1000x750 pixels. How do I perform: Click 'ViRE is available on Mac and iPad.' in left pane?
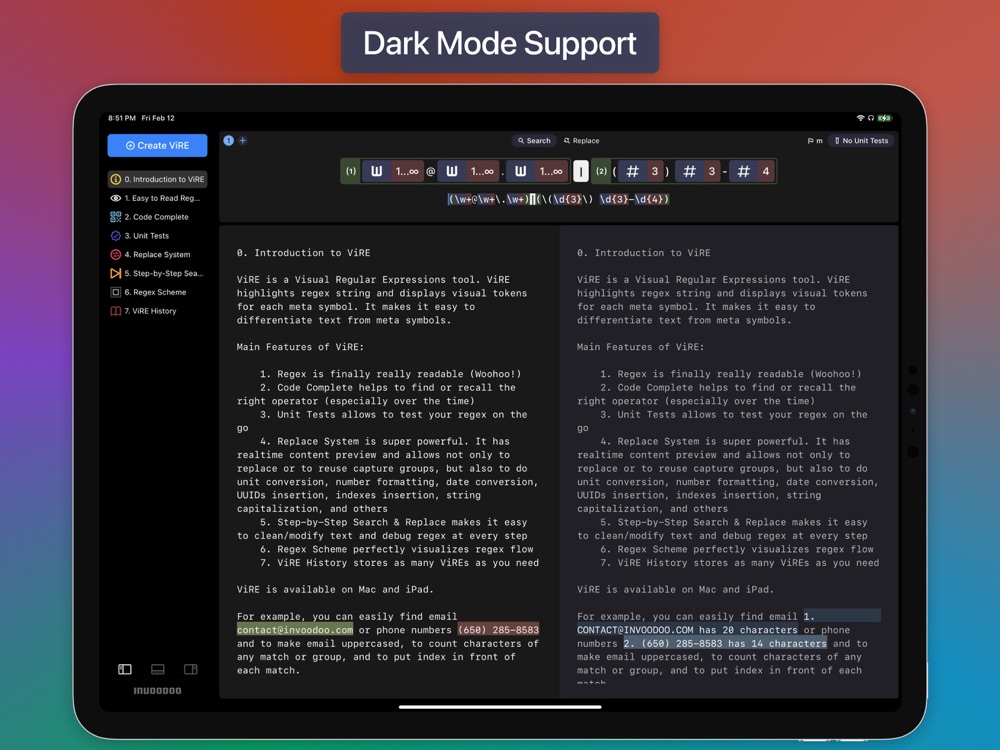click(x=335, y=589)
